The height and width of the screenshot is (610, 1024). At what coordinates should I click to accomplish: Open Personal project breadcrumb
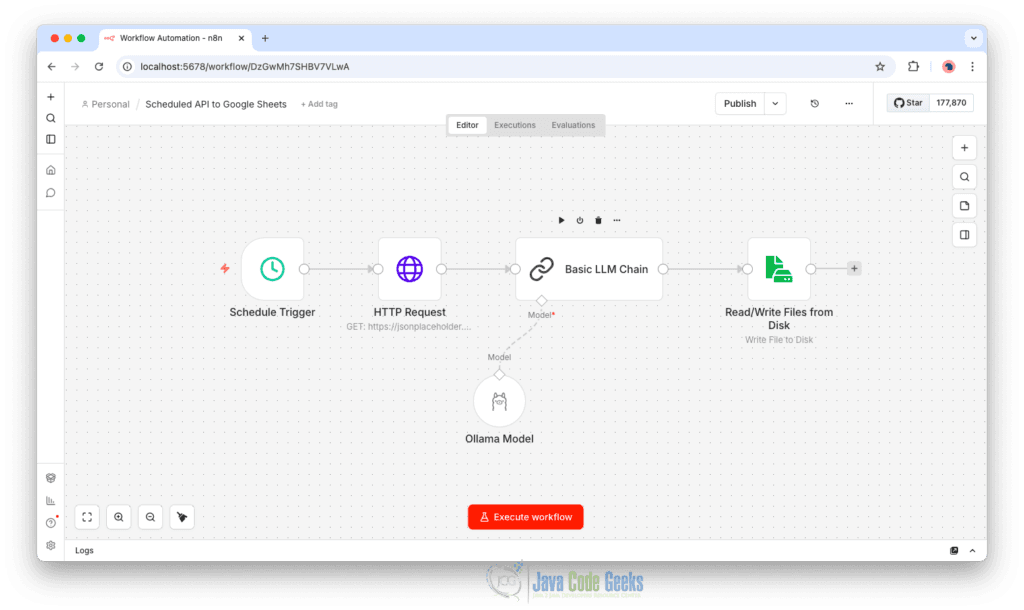coord(105,104)
